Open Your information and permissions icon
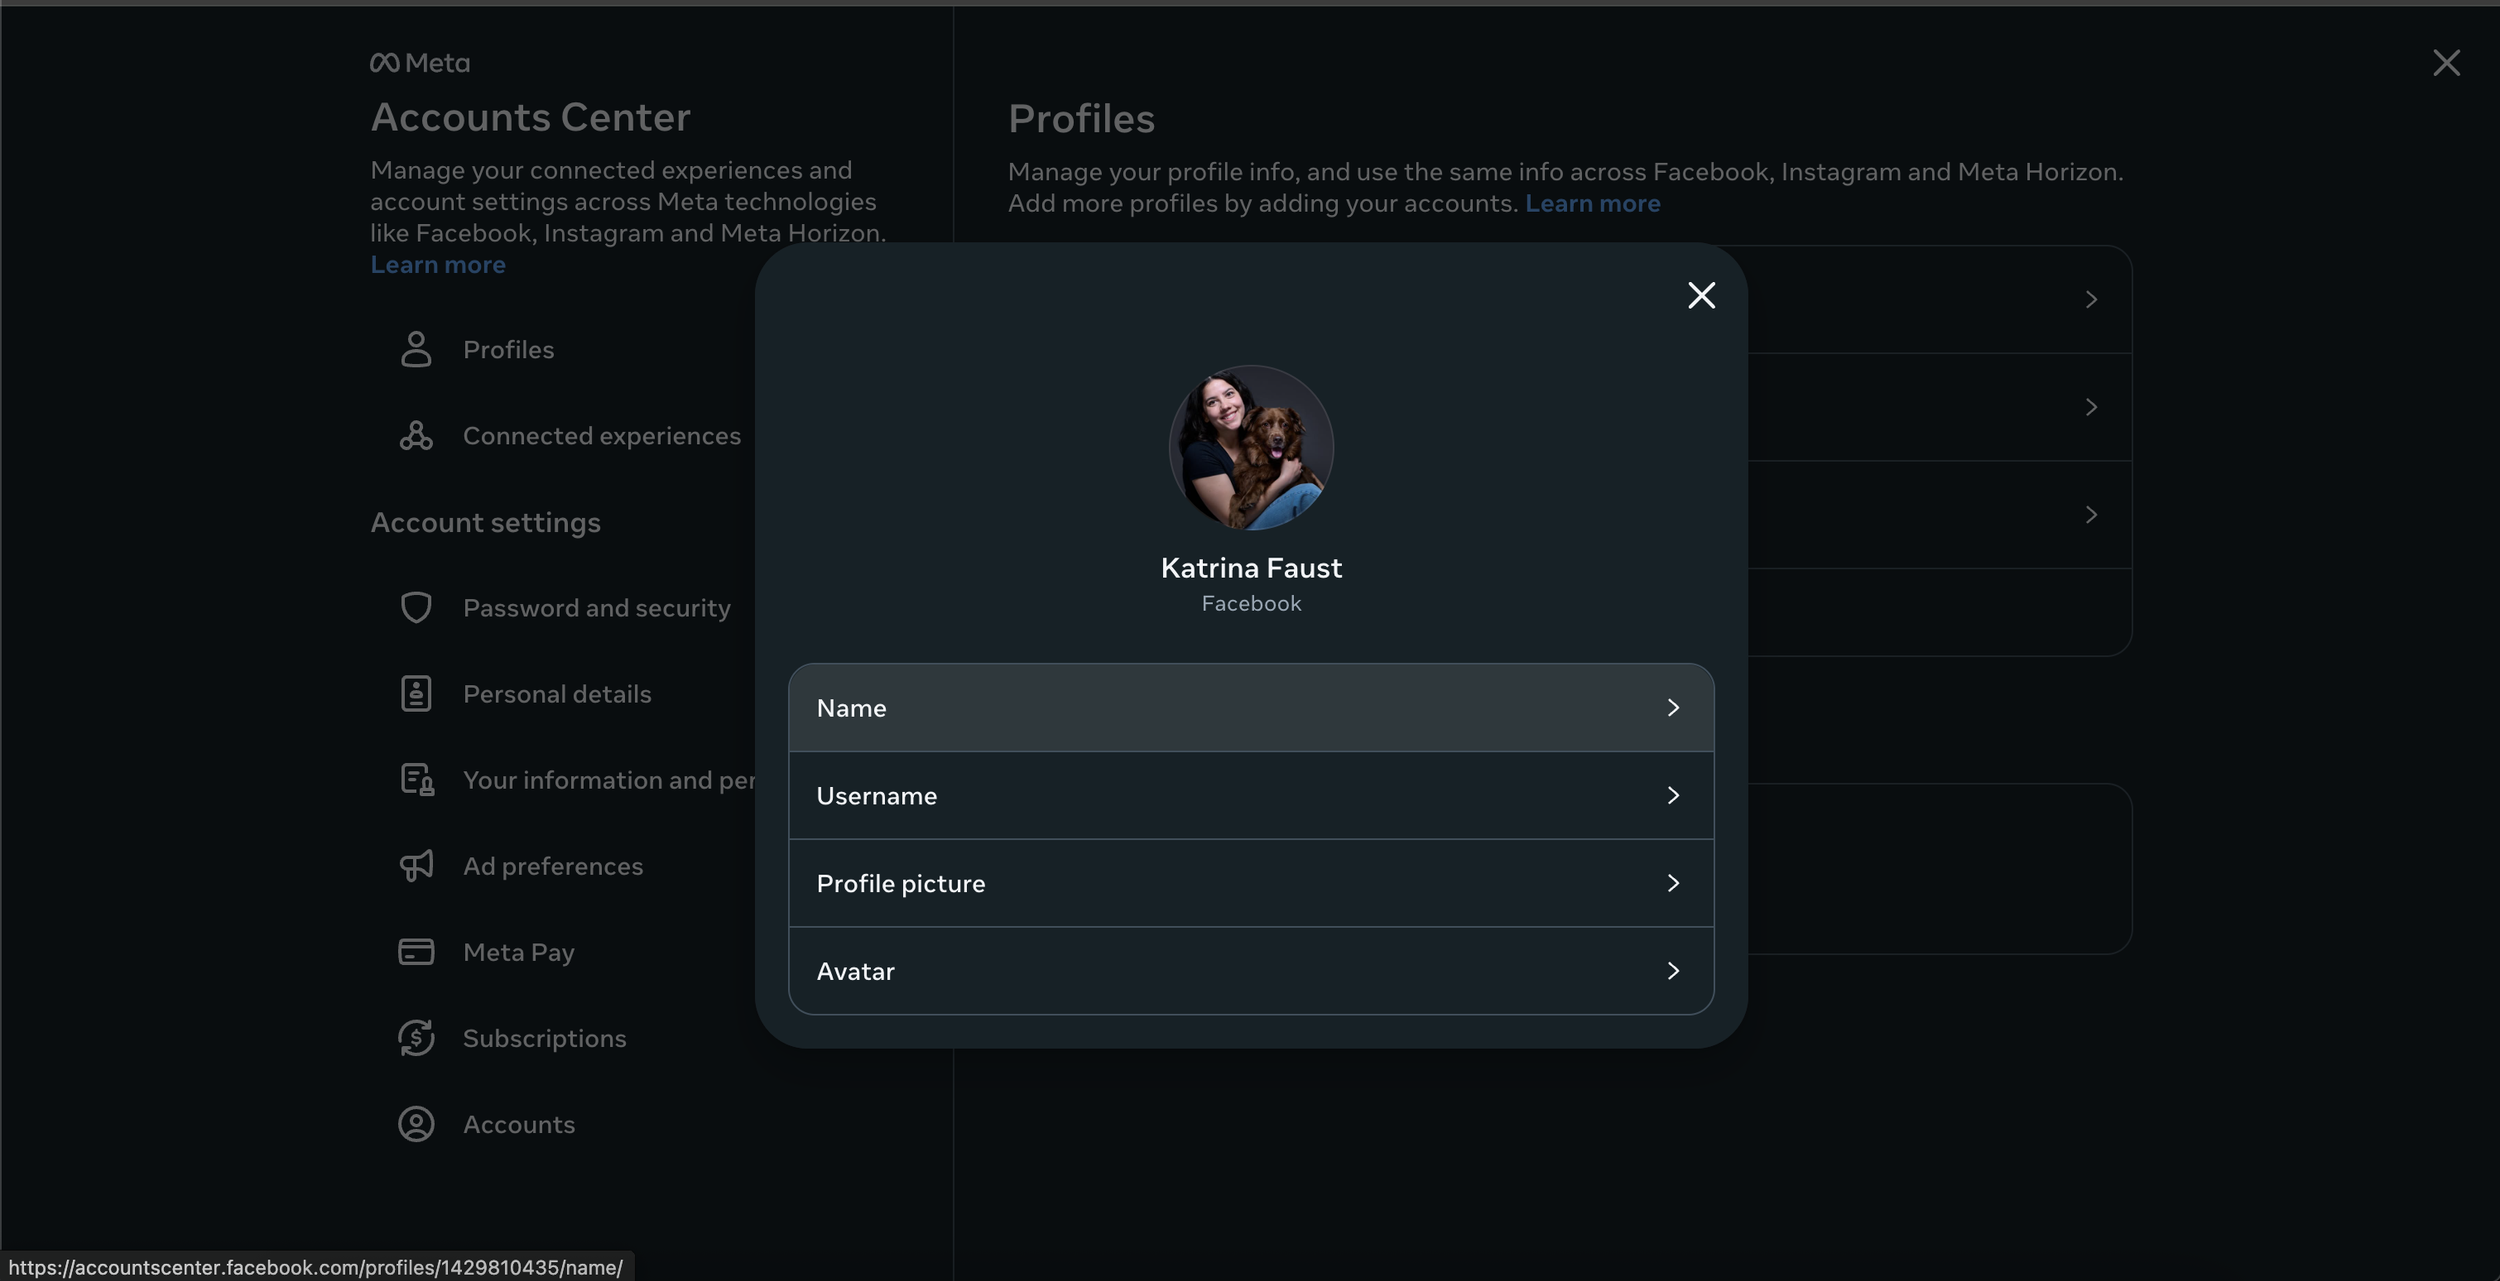Screen dimensions: 2500x1281 tap(416, 779)
